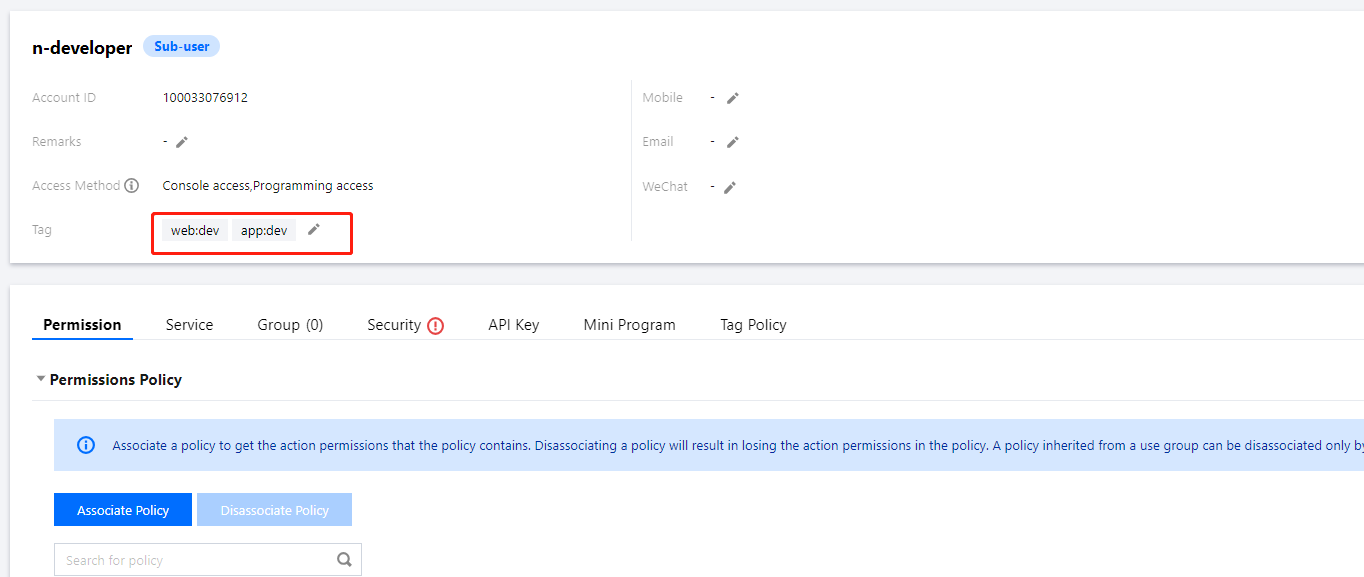Edit tags with the pencil icon
Viewport: 1364px width, 577px height.
[314, 230]
